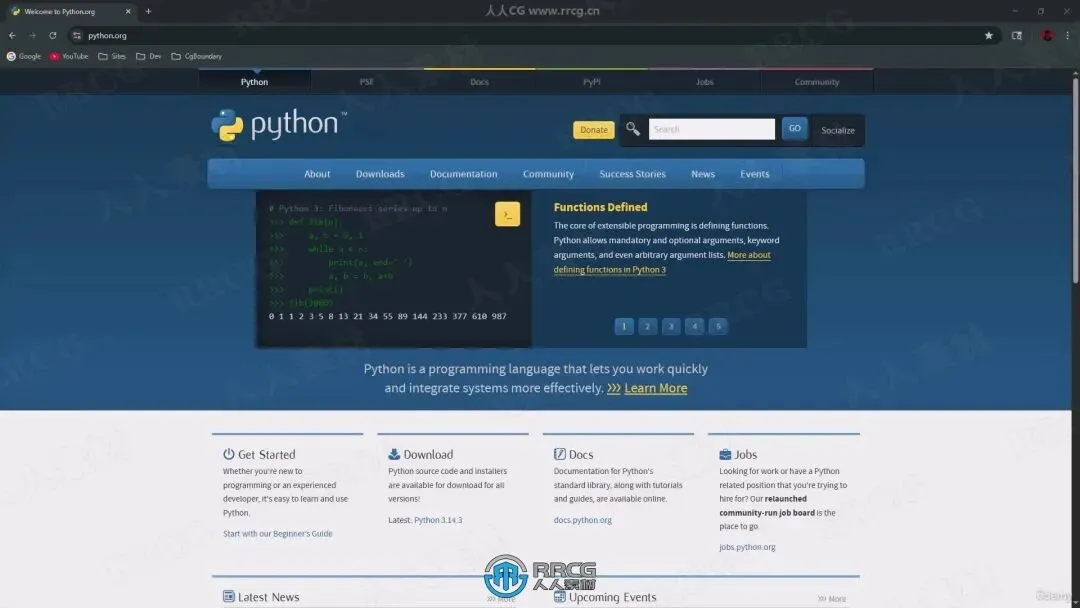The height and width of the screenshot is (608, 1080).
Task: Open the jobs.python.org link
Action: click(747, 547)
